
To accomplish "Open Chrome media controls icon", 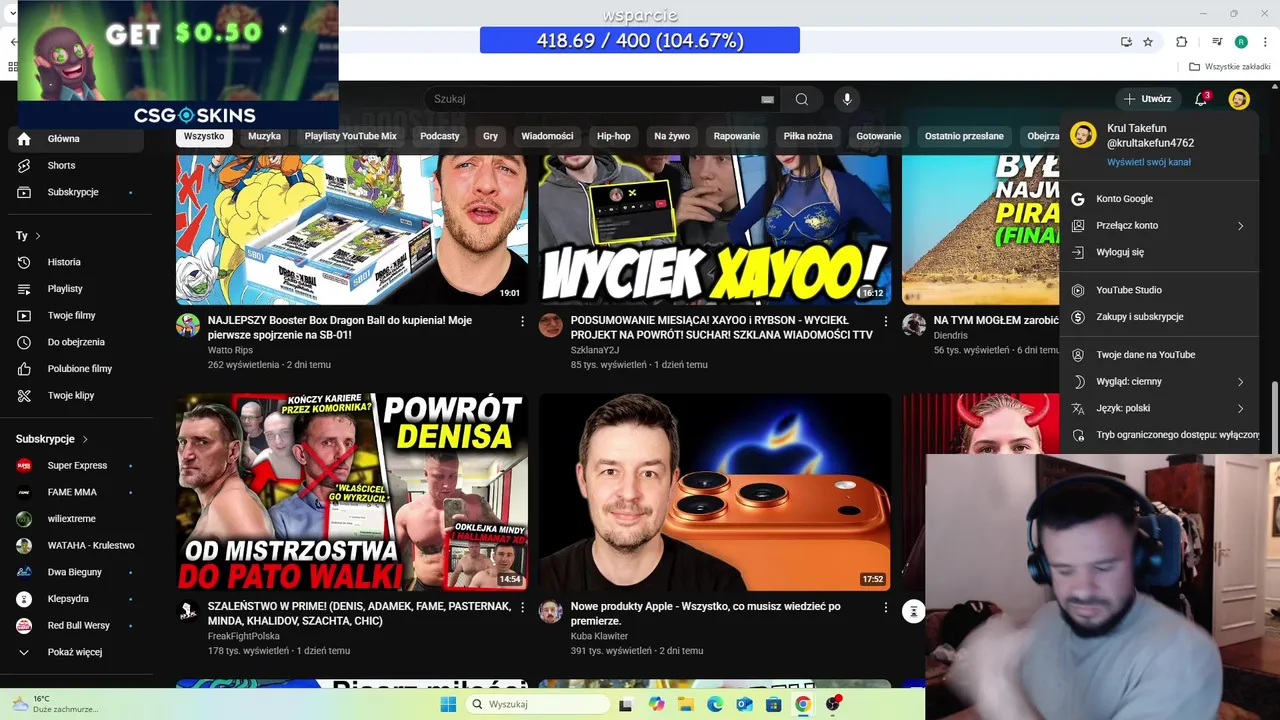I will pyautogui.click(x=1217, y=42).
